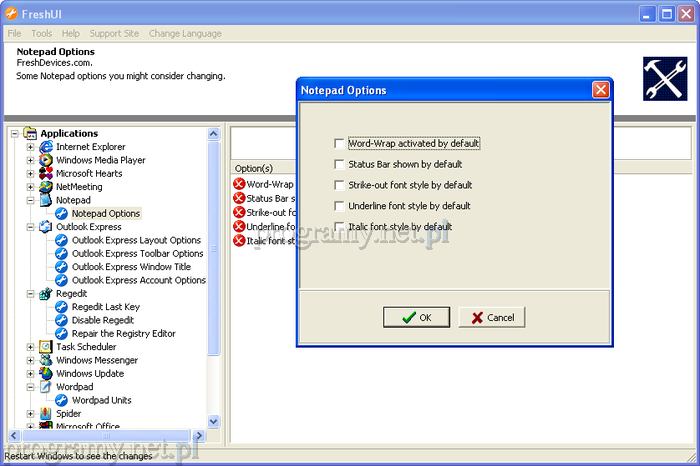Enable Word-Wrap activated by default

point(340,143)
